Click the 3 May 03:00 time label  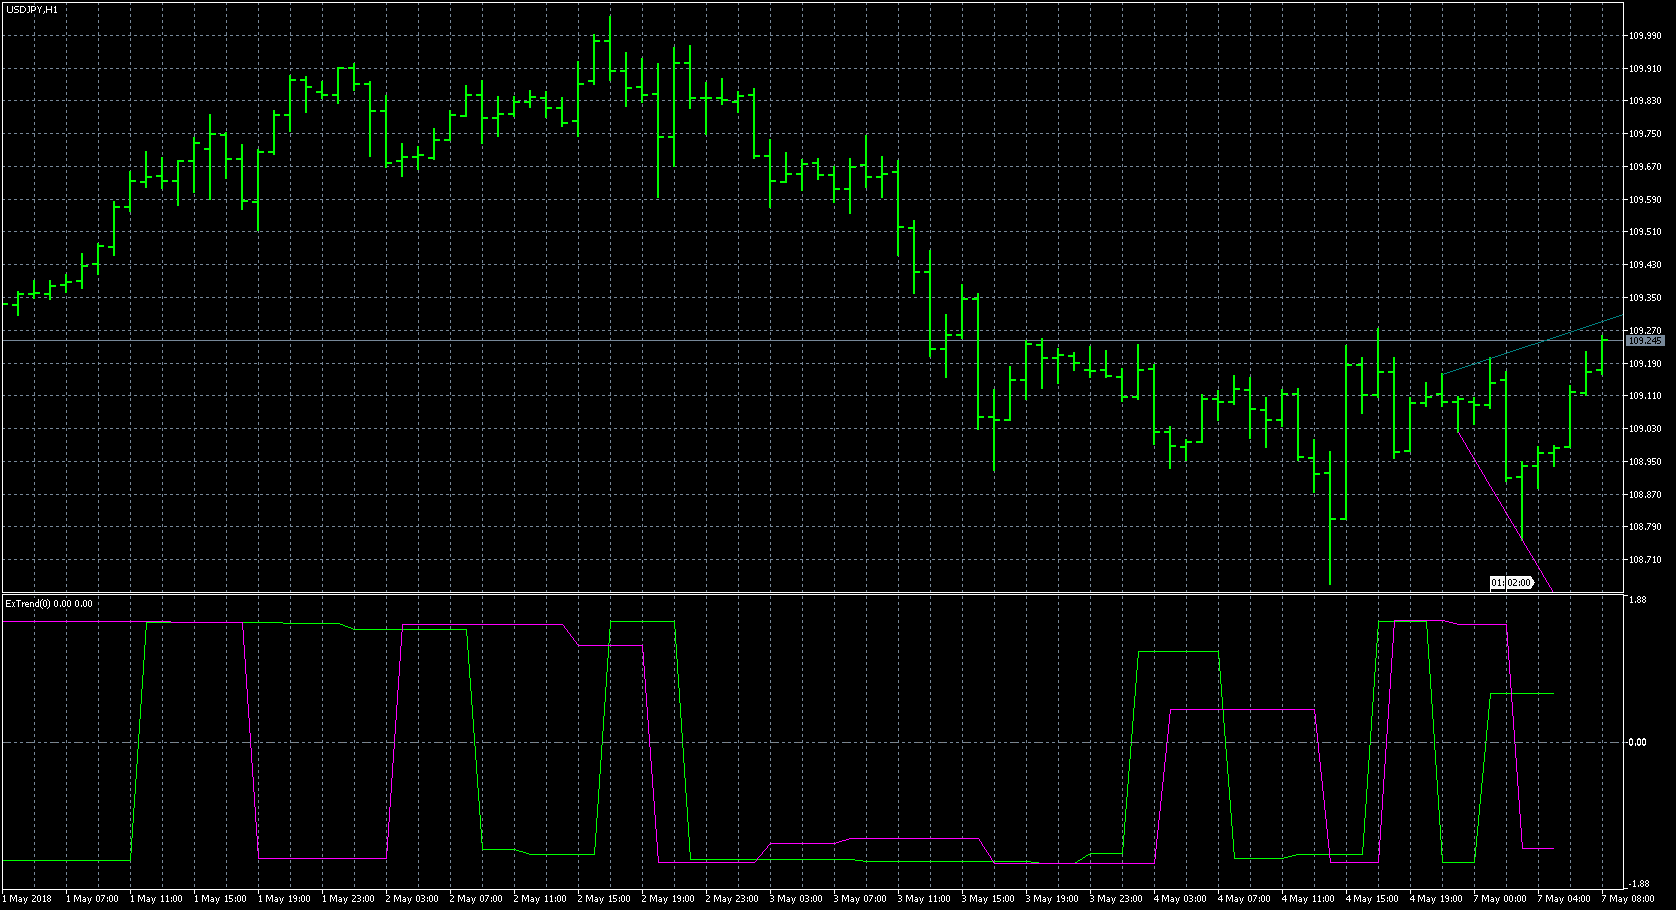coord(796,899)
